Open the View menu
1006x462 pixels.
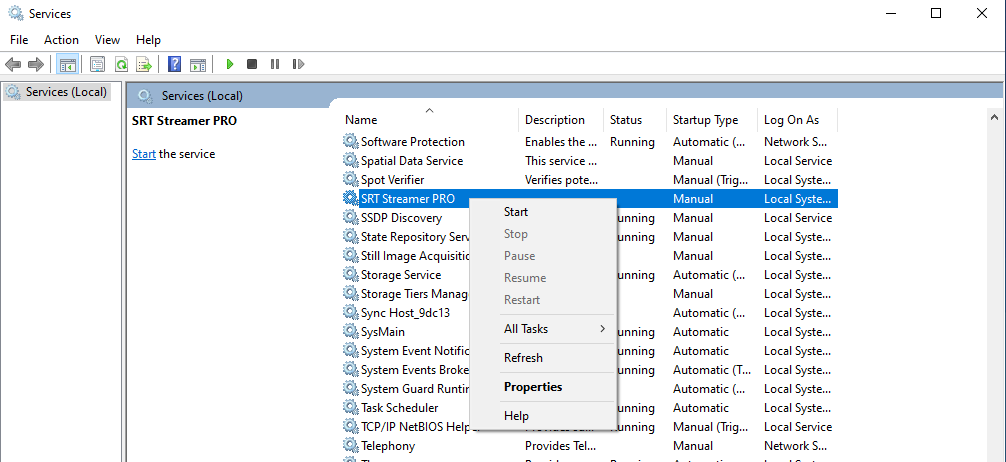point(107,40)
